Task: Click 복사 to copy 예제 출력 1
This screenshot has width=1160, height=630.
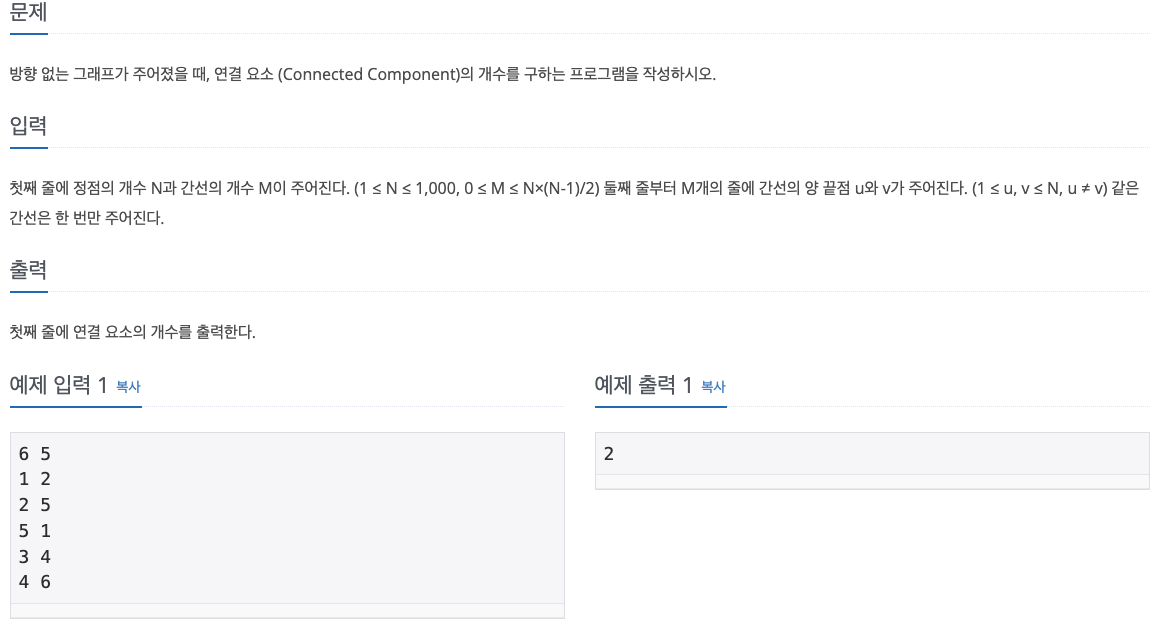Action: 713,387
